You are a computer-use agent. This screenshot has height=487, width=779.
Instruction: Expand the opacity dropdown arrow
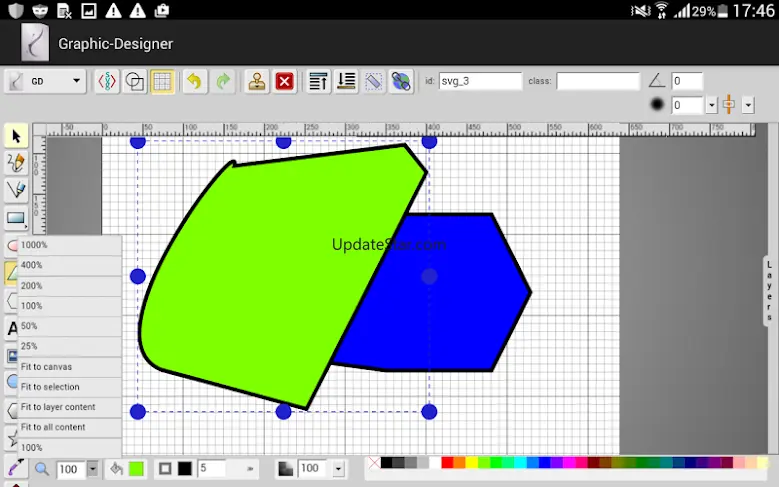(338, 469)
